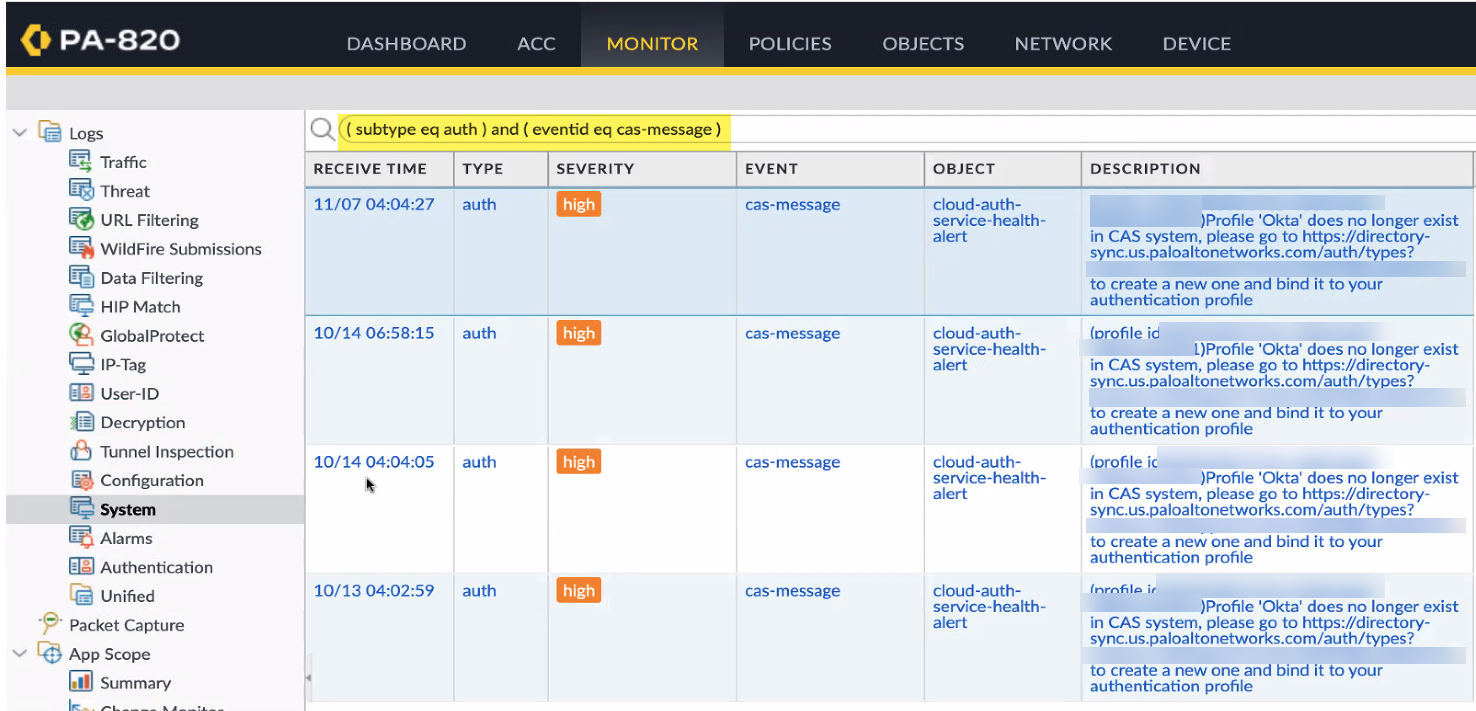Click the WildFire Submissions icon

(x=81, y=248)
